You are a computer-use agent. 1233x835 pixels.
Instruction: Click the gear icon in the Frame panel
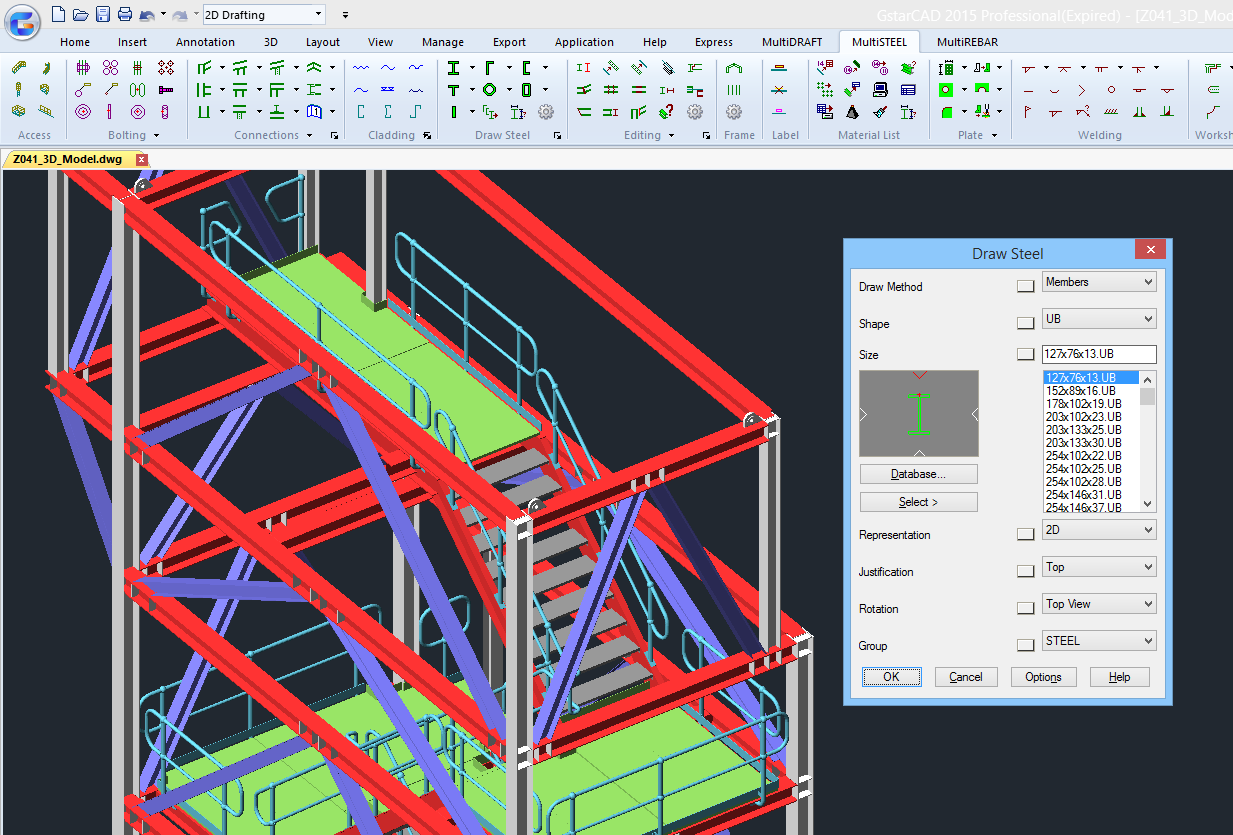734,112
